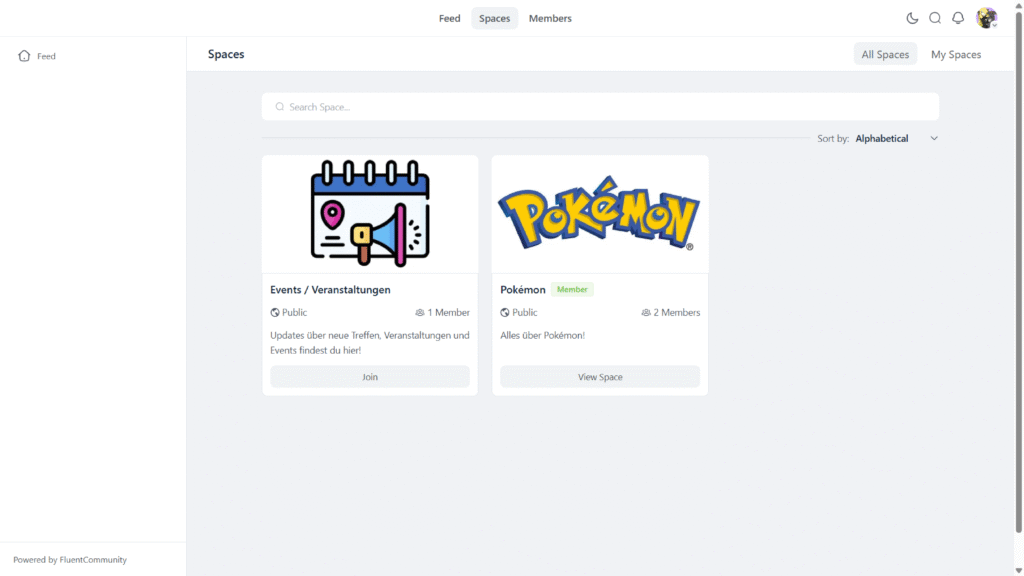Click the "Alles über Pokémon!" description
Viewport: 1024px width, 576px height.
(x=542, y=335)
